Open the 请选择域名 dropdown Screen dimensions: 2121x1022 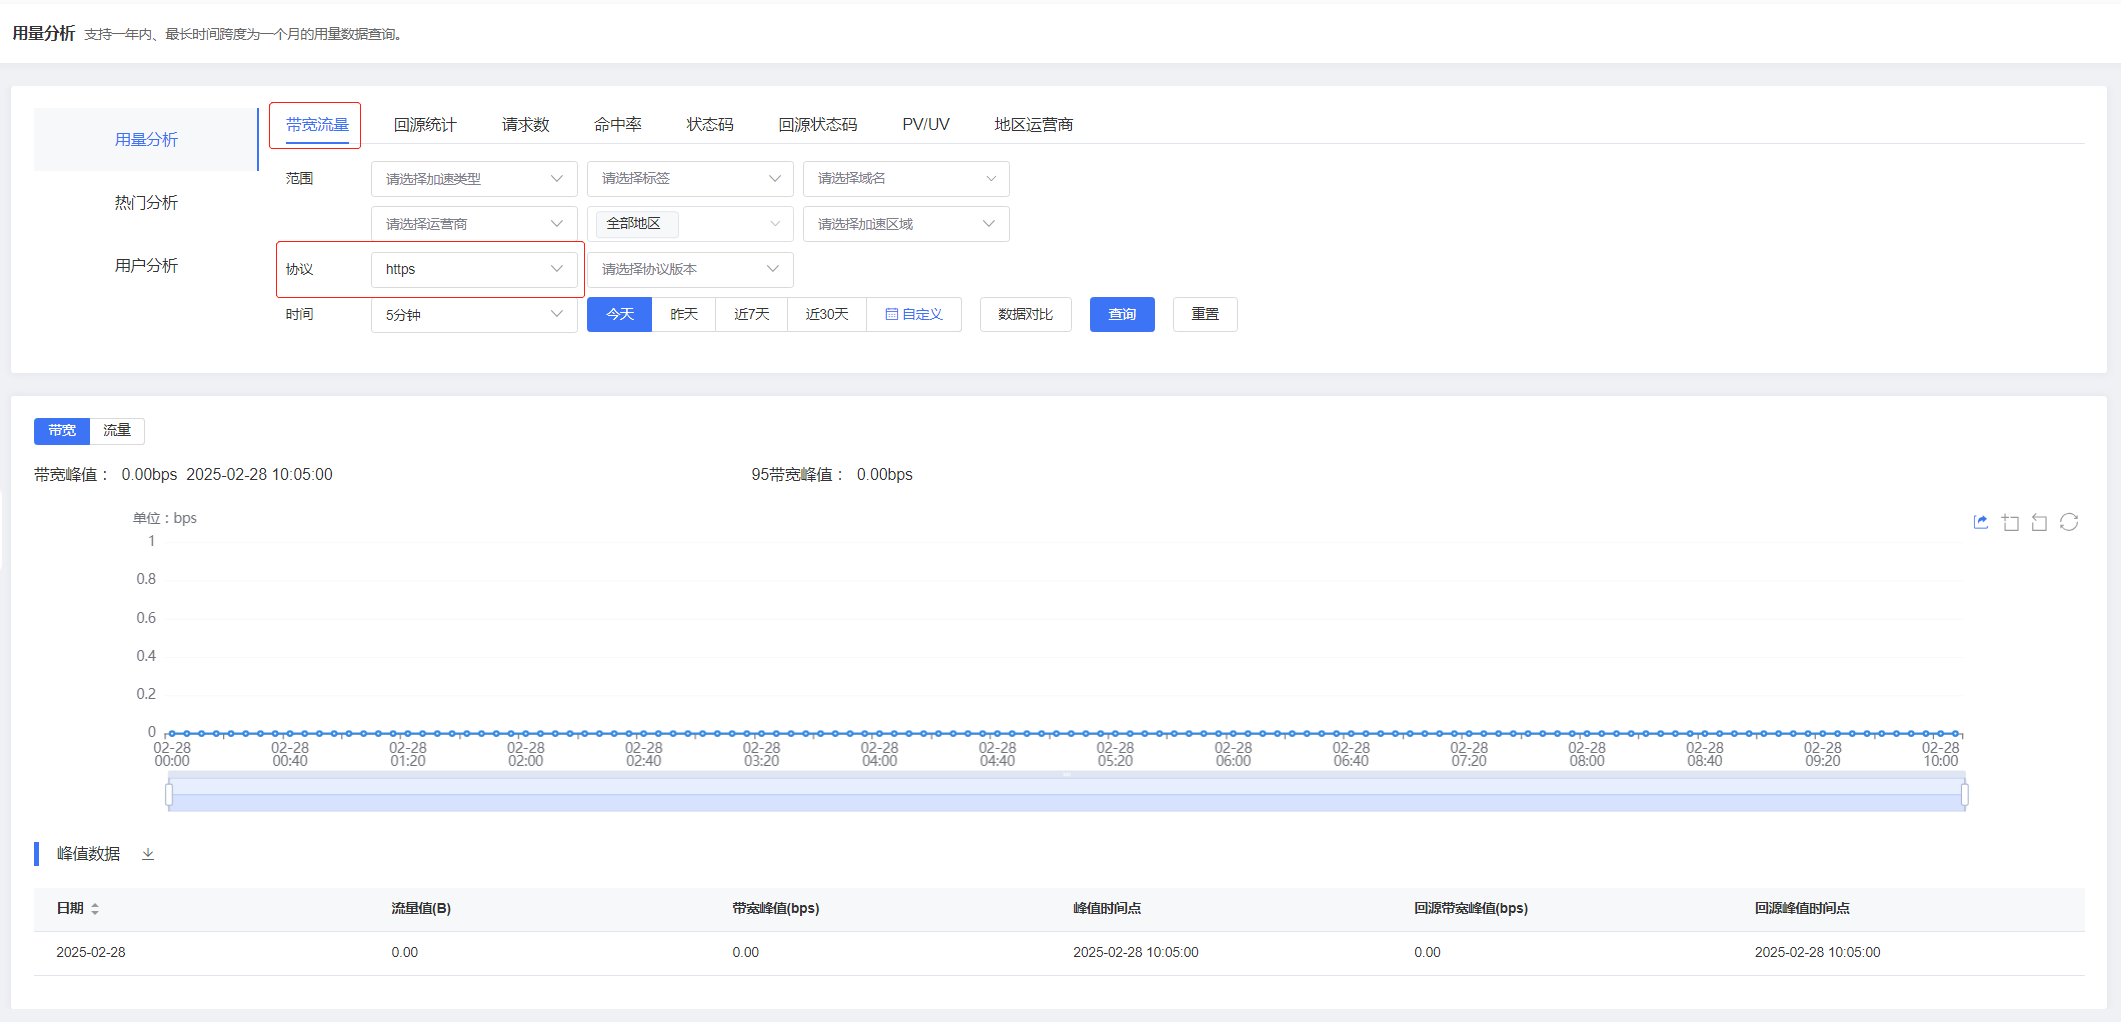tap(906, 179)
